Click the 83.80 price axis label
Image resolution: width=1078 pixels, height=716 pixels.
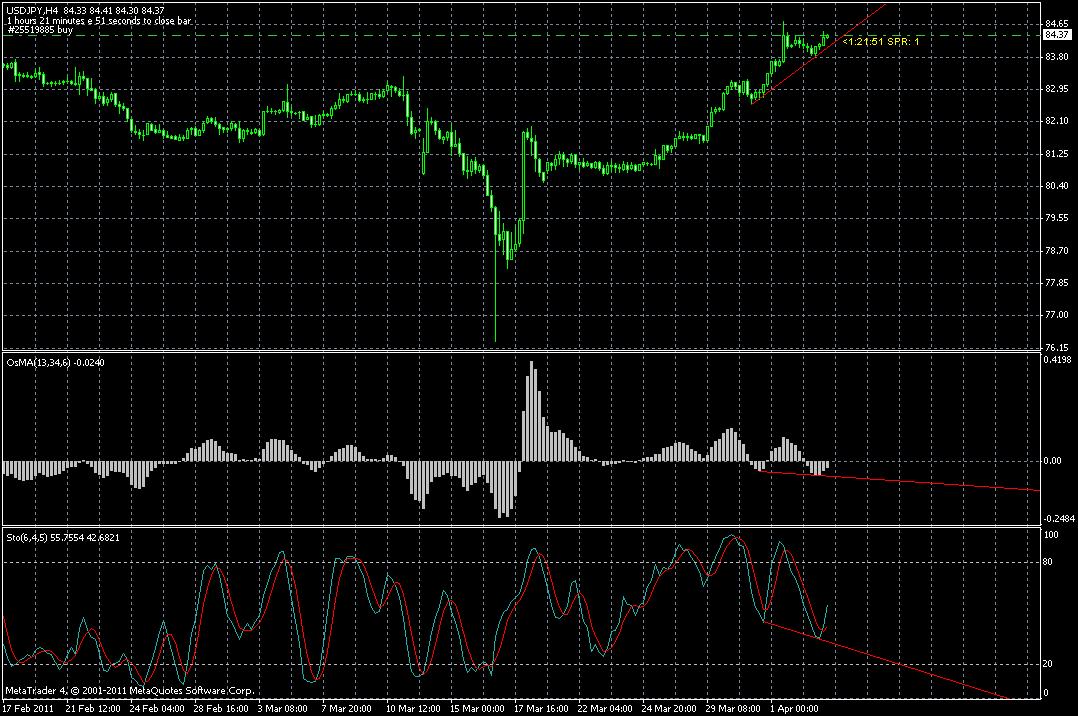[1056, 56]
